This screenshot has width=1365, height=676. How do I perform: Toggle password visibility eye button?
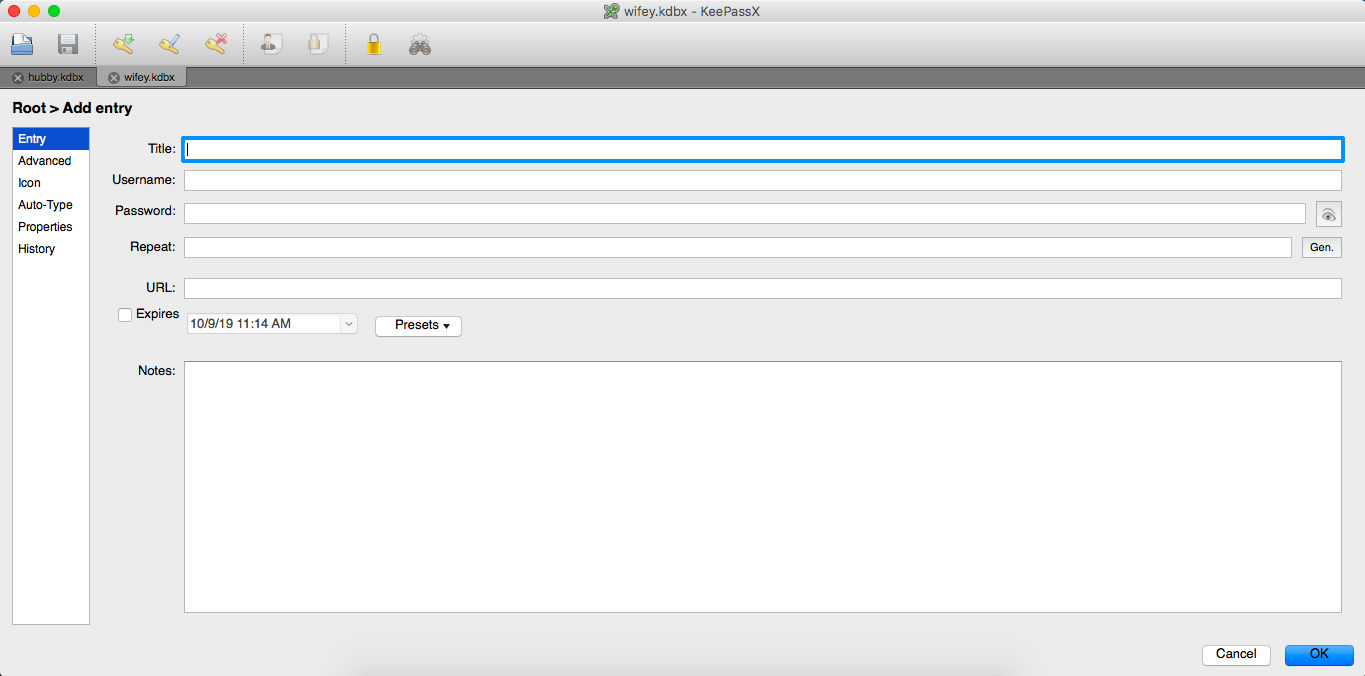(x=1328, y=214)
